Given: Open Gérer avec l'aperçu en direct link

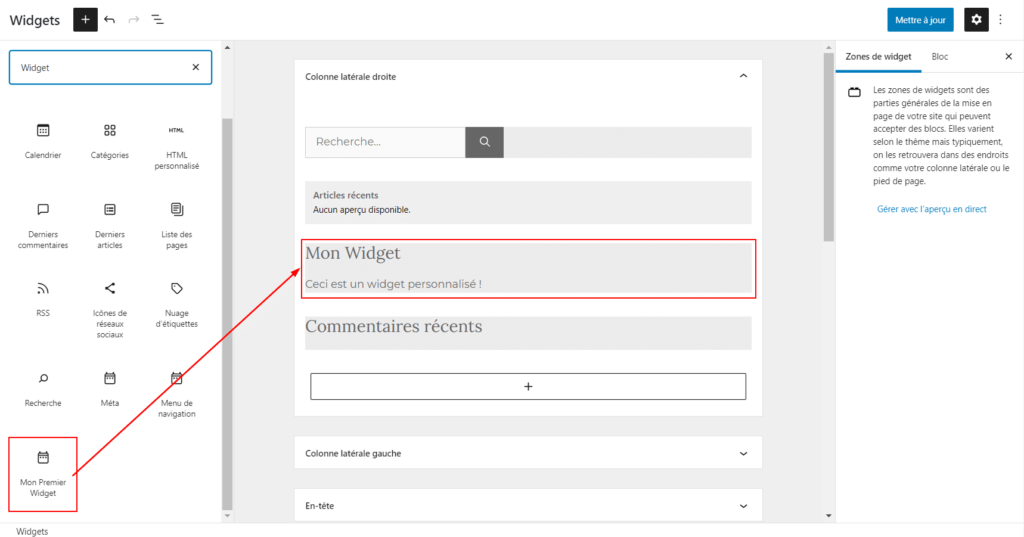Looking at the screenshot, I should pos(931,209).
